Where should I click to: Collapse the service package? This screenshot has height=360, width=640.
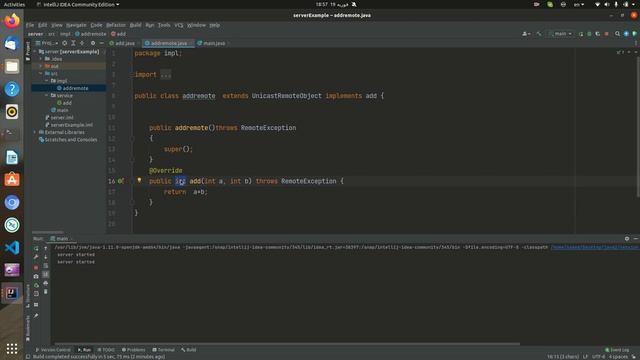[47, 96]
